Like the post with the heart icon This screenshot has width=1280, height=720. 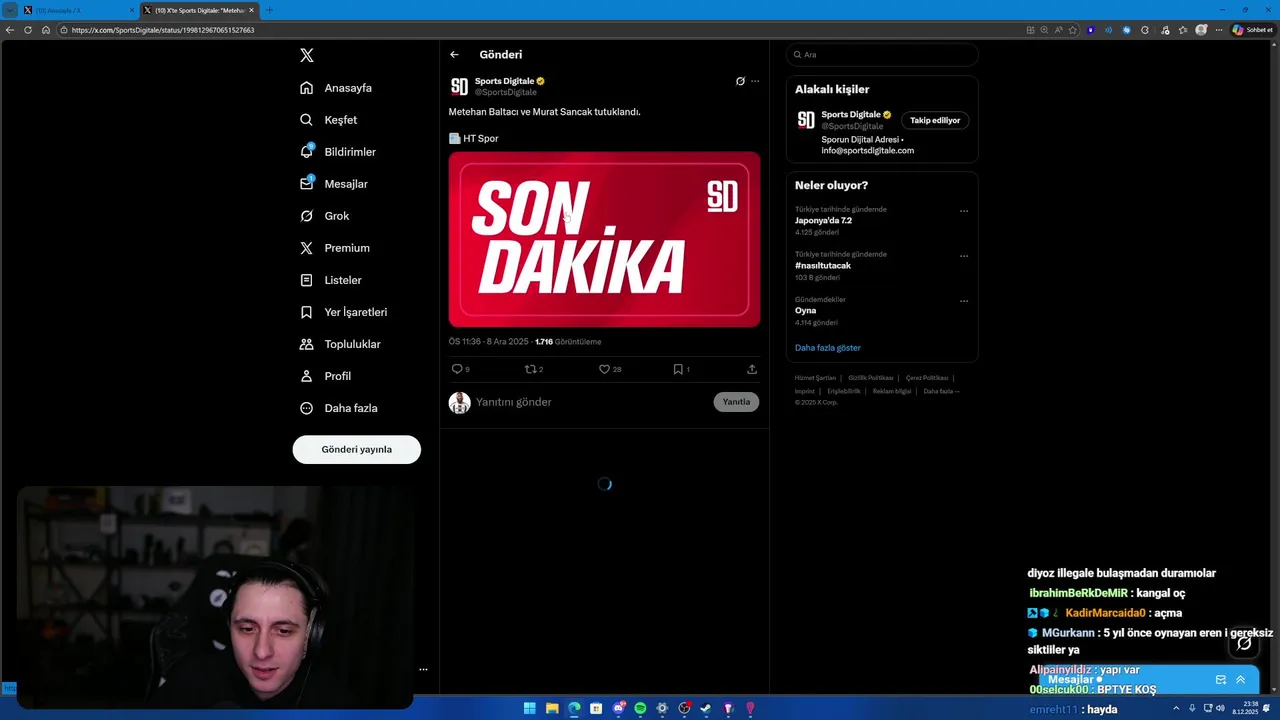[x=604, y=369]
